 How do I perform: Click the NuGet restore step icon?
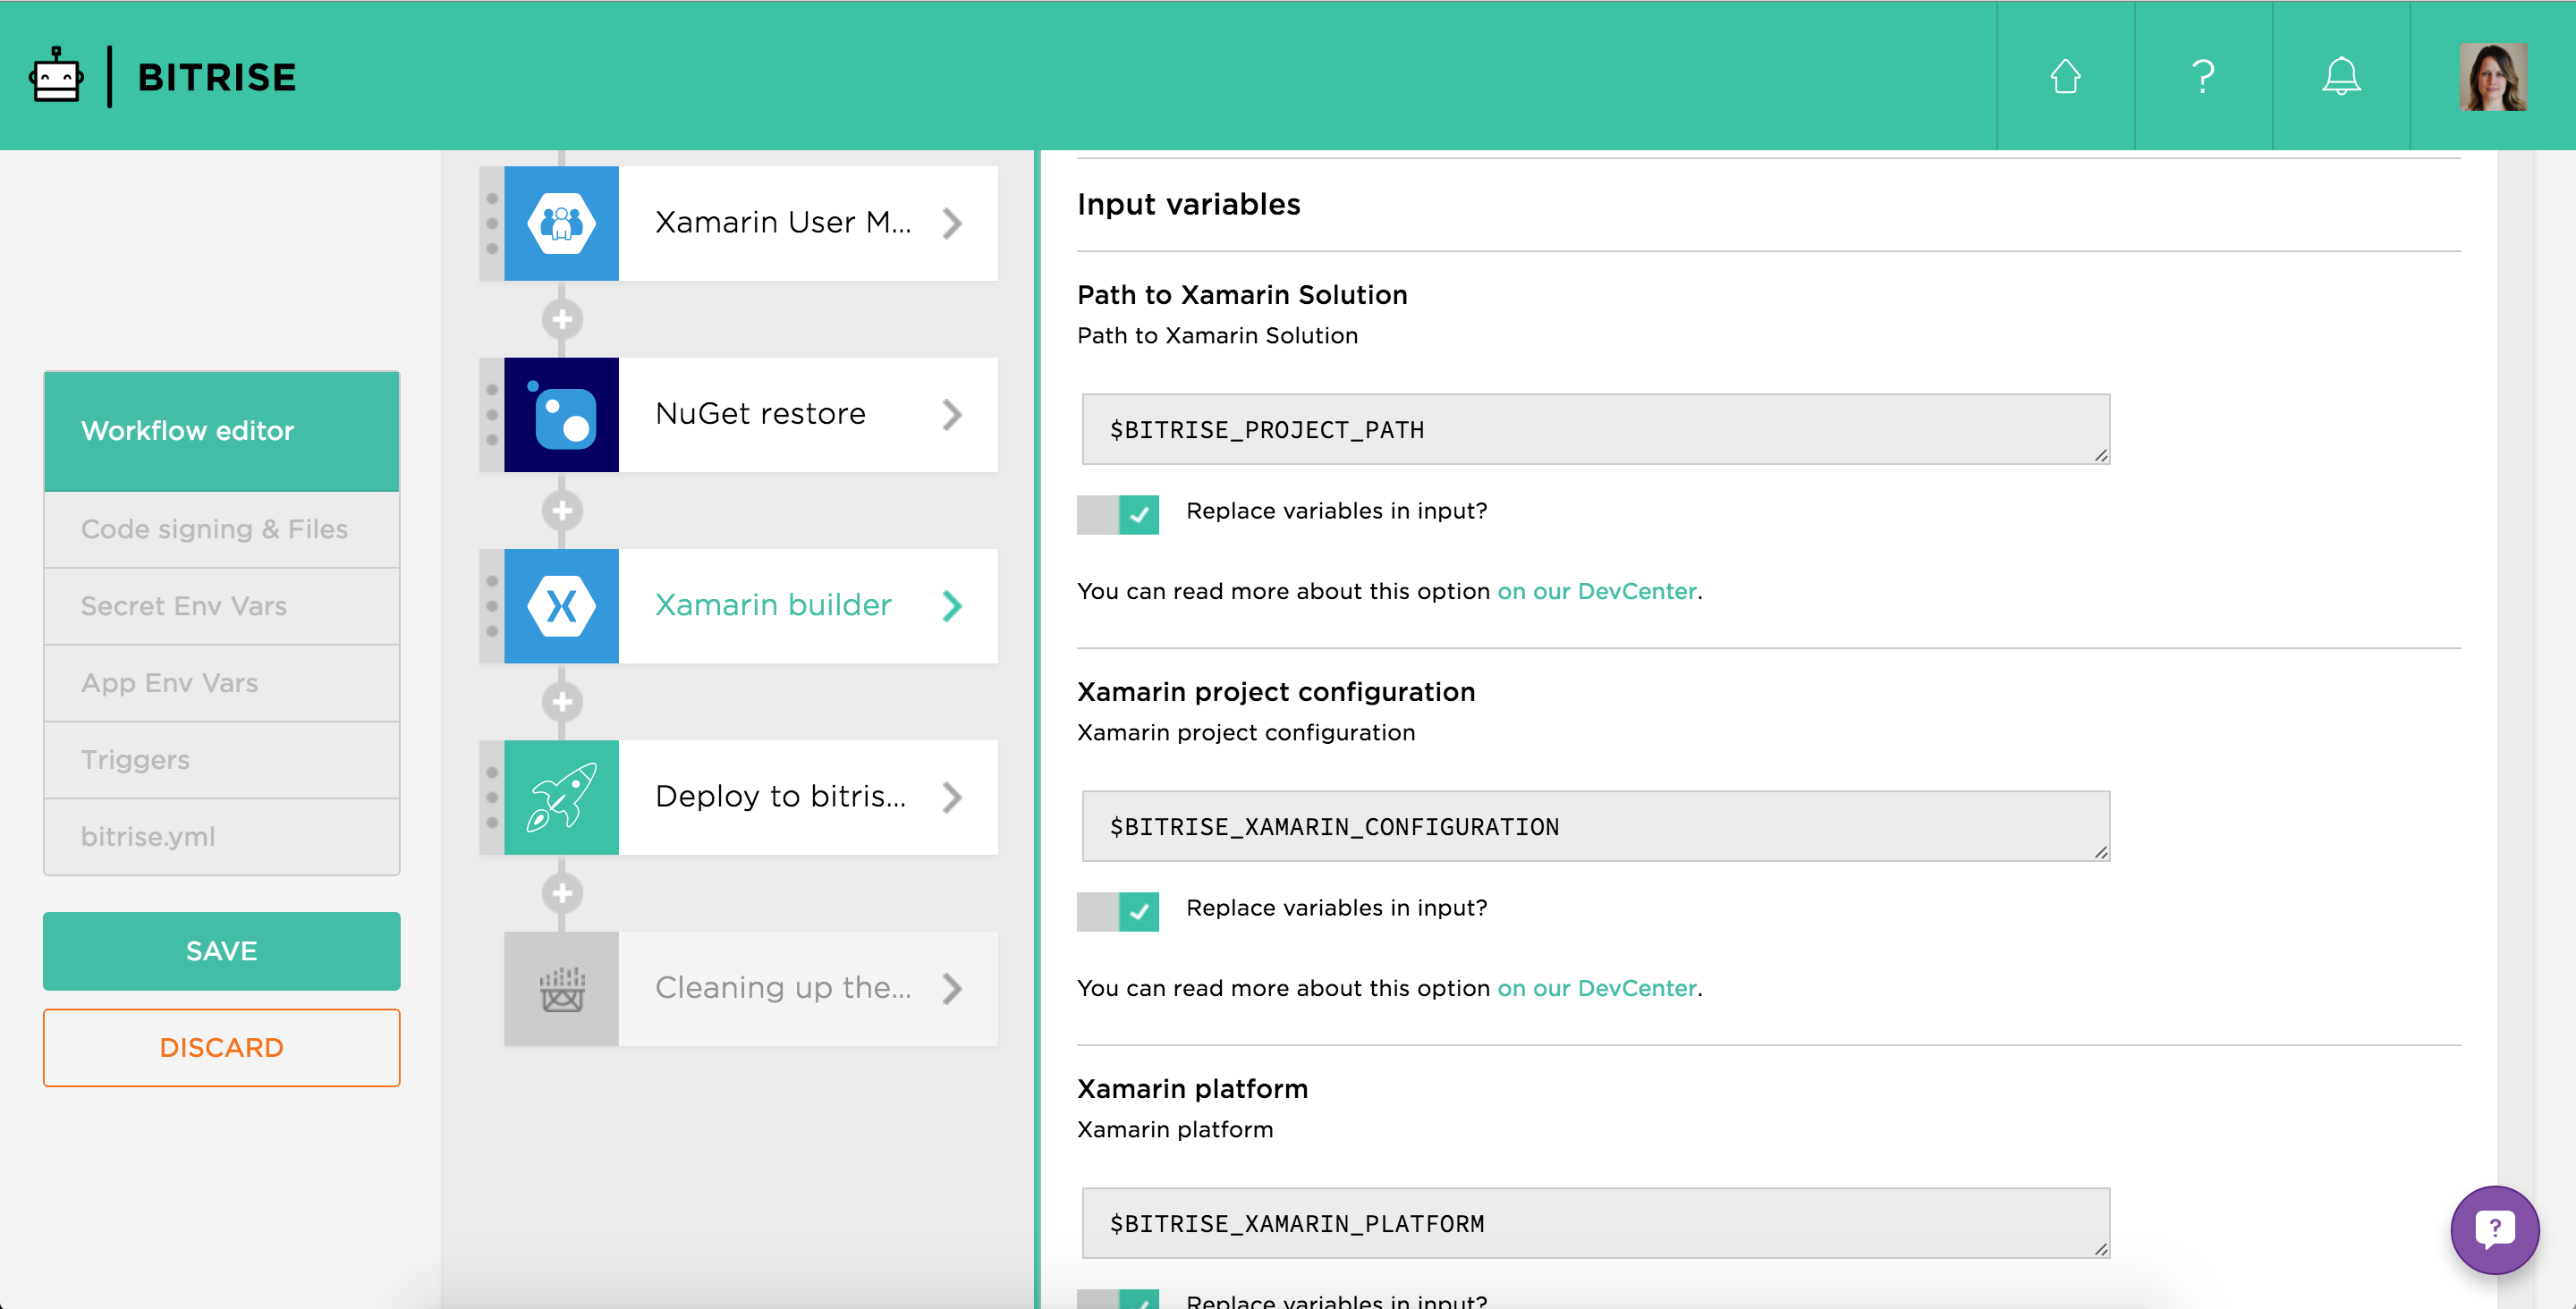561,415
